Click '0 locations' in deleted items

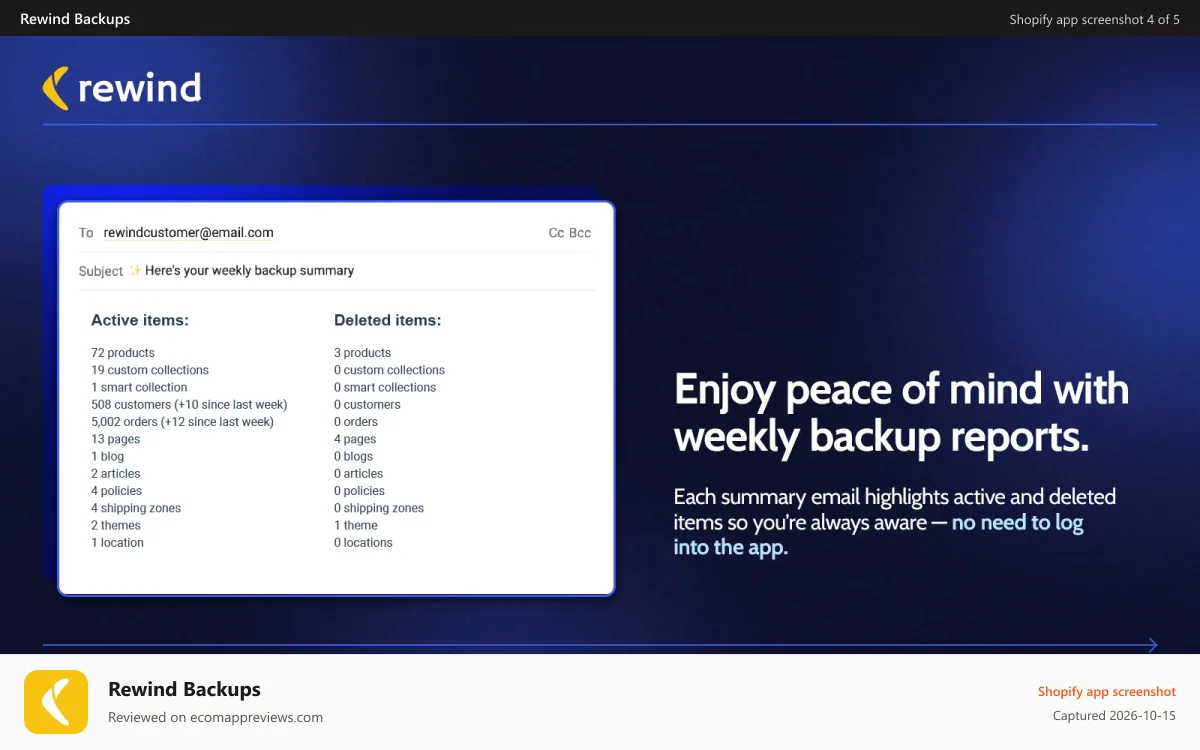[363, 543]
